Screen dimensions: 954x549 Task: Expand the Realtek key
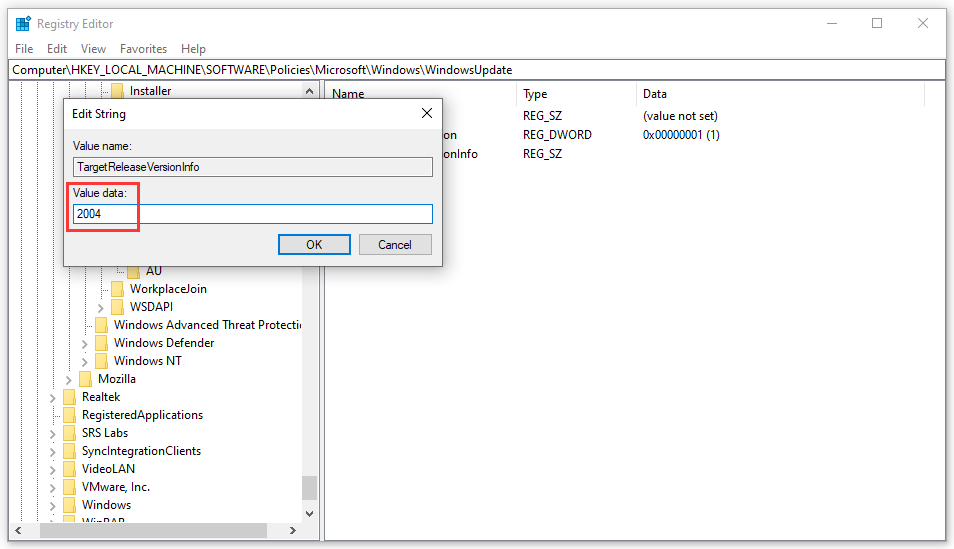(x=52, y=398)
